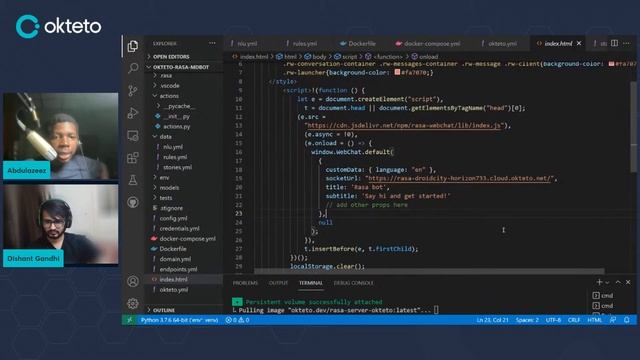Change indentation via Spaces: 2
The height and width of the screenshot is (360, 640).
(527, 320)
